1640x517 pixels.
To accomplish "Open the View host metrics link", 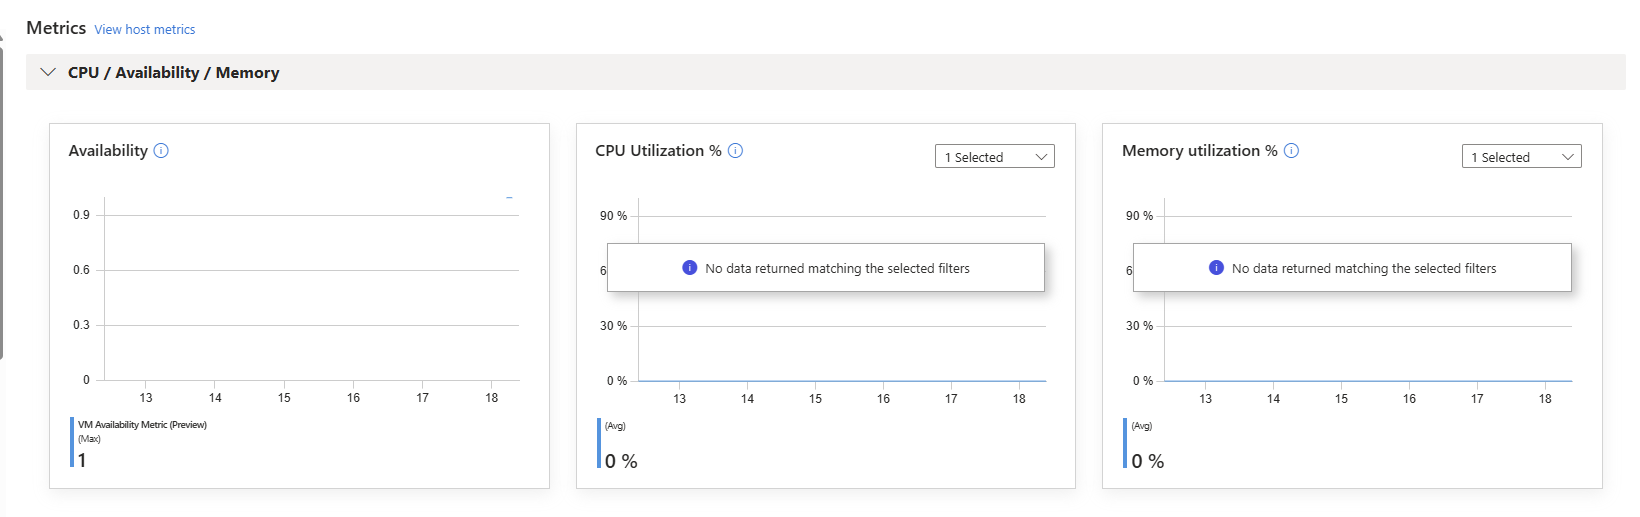I will pyautogui.click(x=145, y=30).
